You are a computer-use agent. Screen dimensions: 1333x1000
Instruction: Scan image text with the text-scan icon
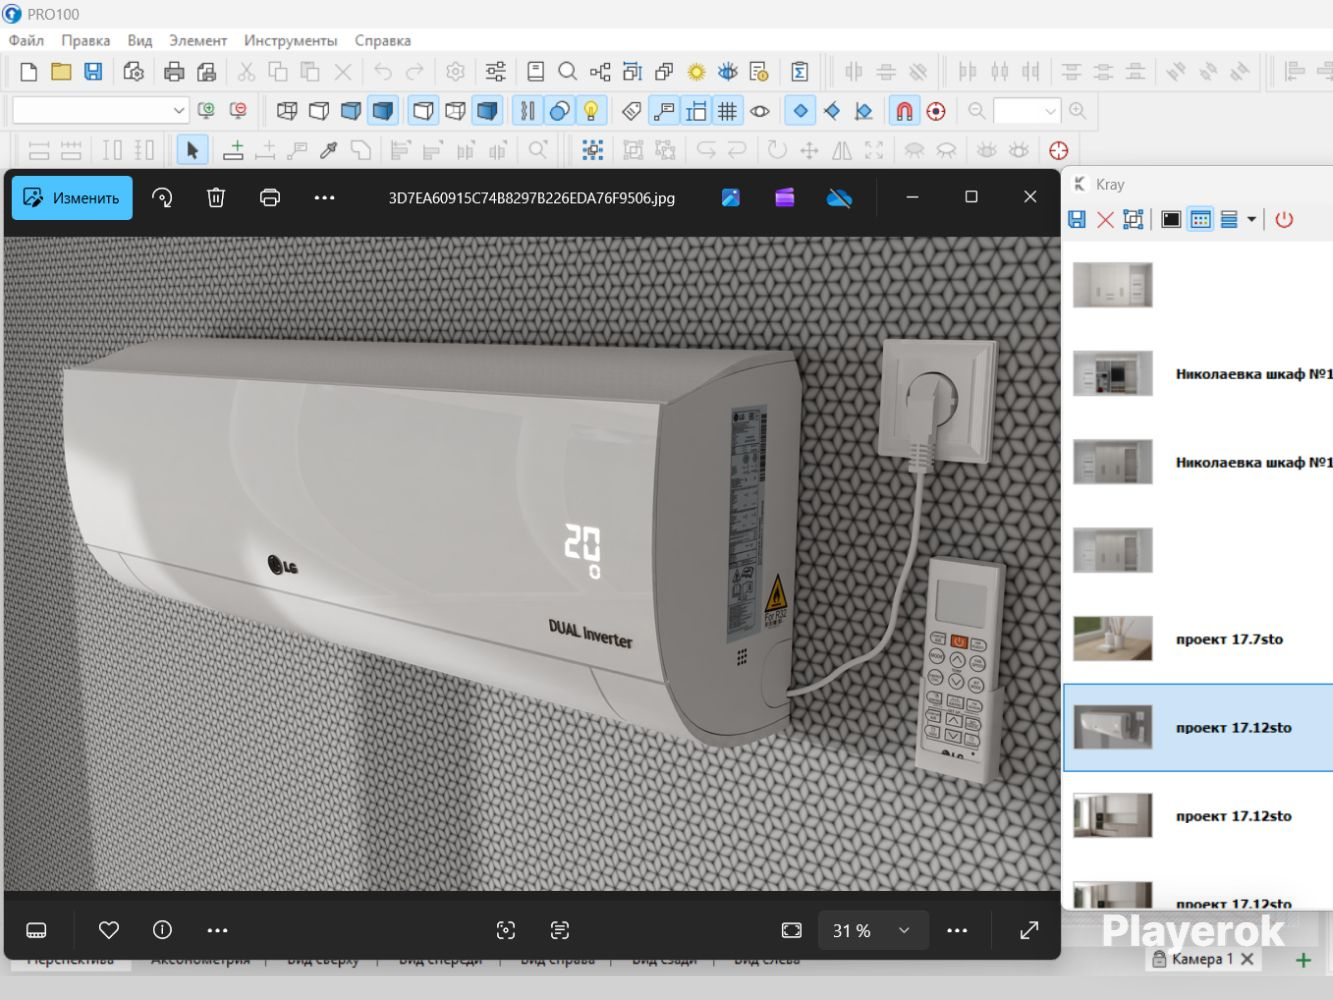(x=560, y=930)
